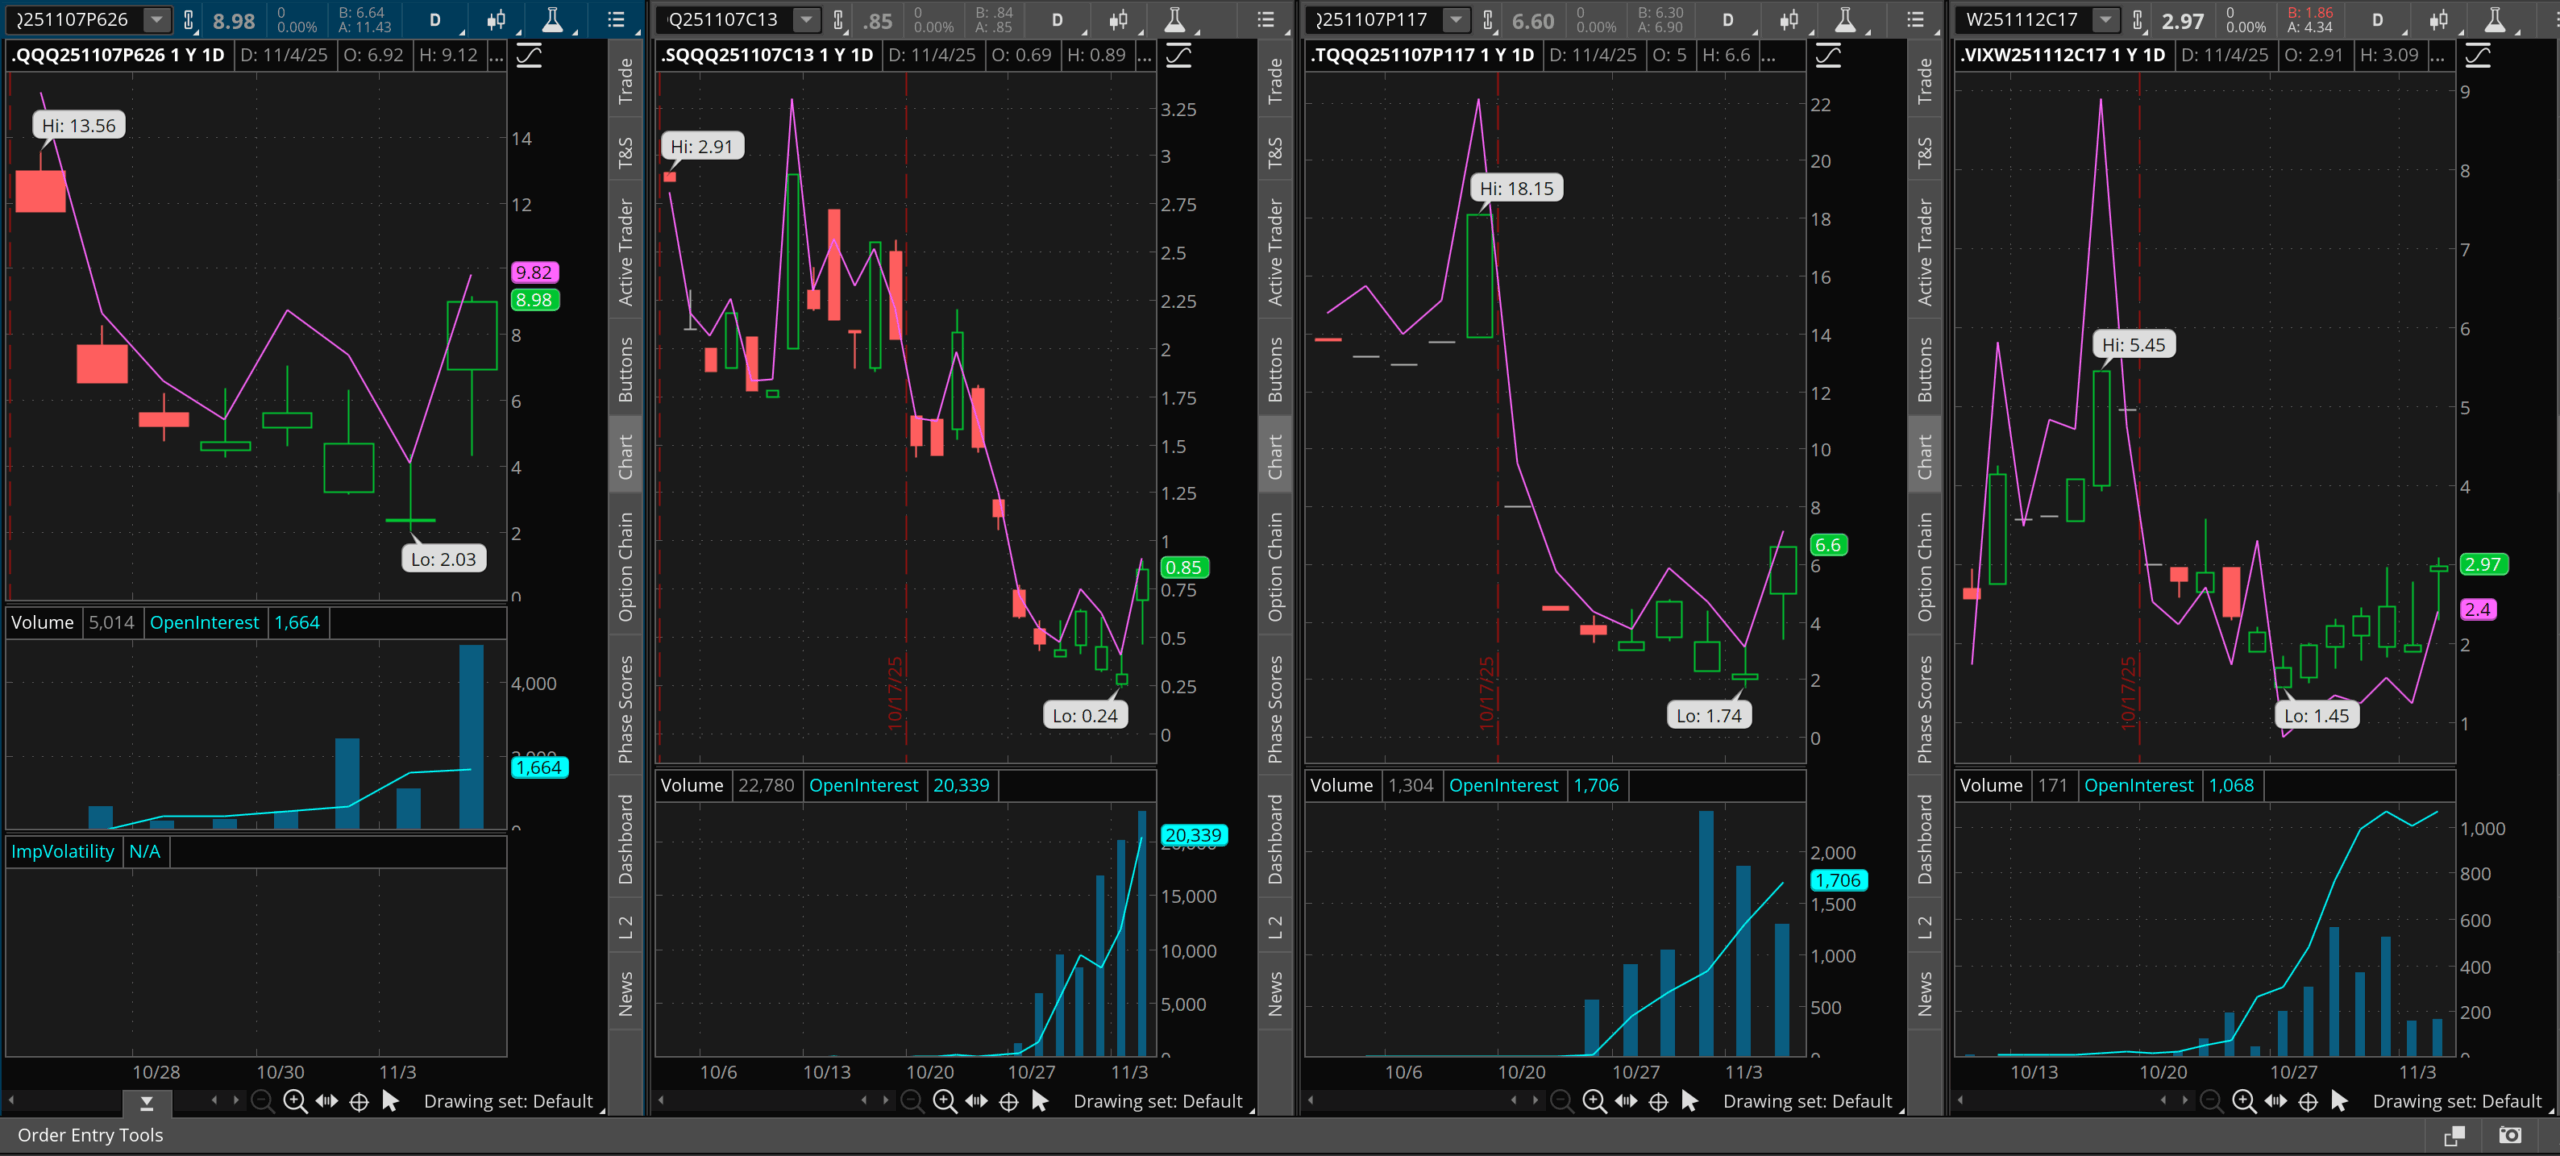The height and width of the screenshot is (1156, 2560).
Task: Click camera screenshot icon at bottom right
Action: 2509,1135
